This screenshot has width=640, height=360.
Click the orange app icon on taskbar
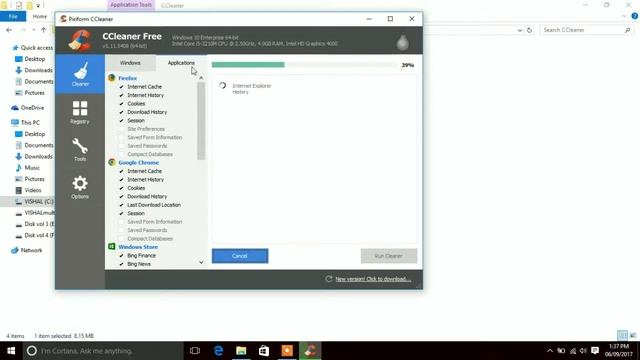click(287, 351)
